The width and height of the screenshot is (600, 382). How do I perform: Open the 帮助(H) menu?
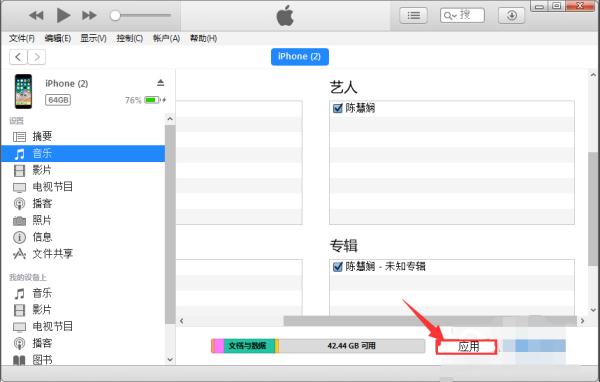coord(204,38)
